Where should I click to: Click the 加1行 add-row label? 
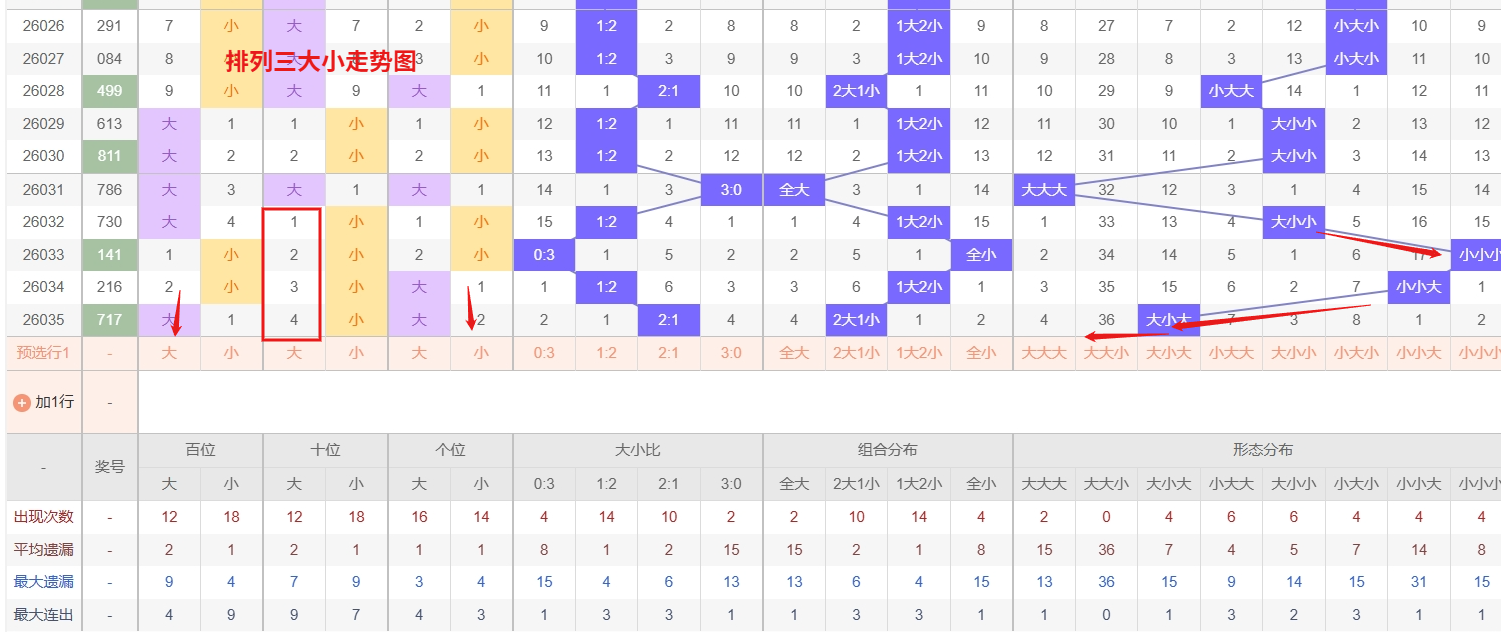(54, 402)
